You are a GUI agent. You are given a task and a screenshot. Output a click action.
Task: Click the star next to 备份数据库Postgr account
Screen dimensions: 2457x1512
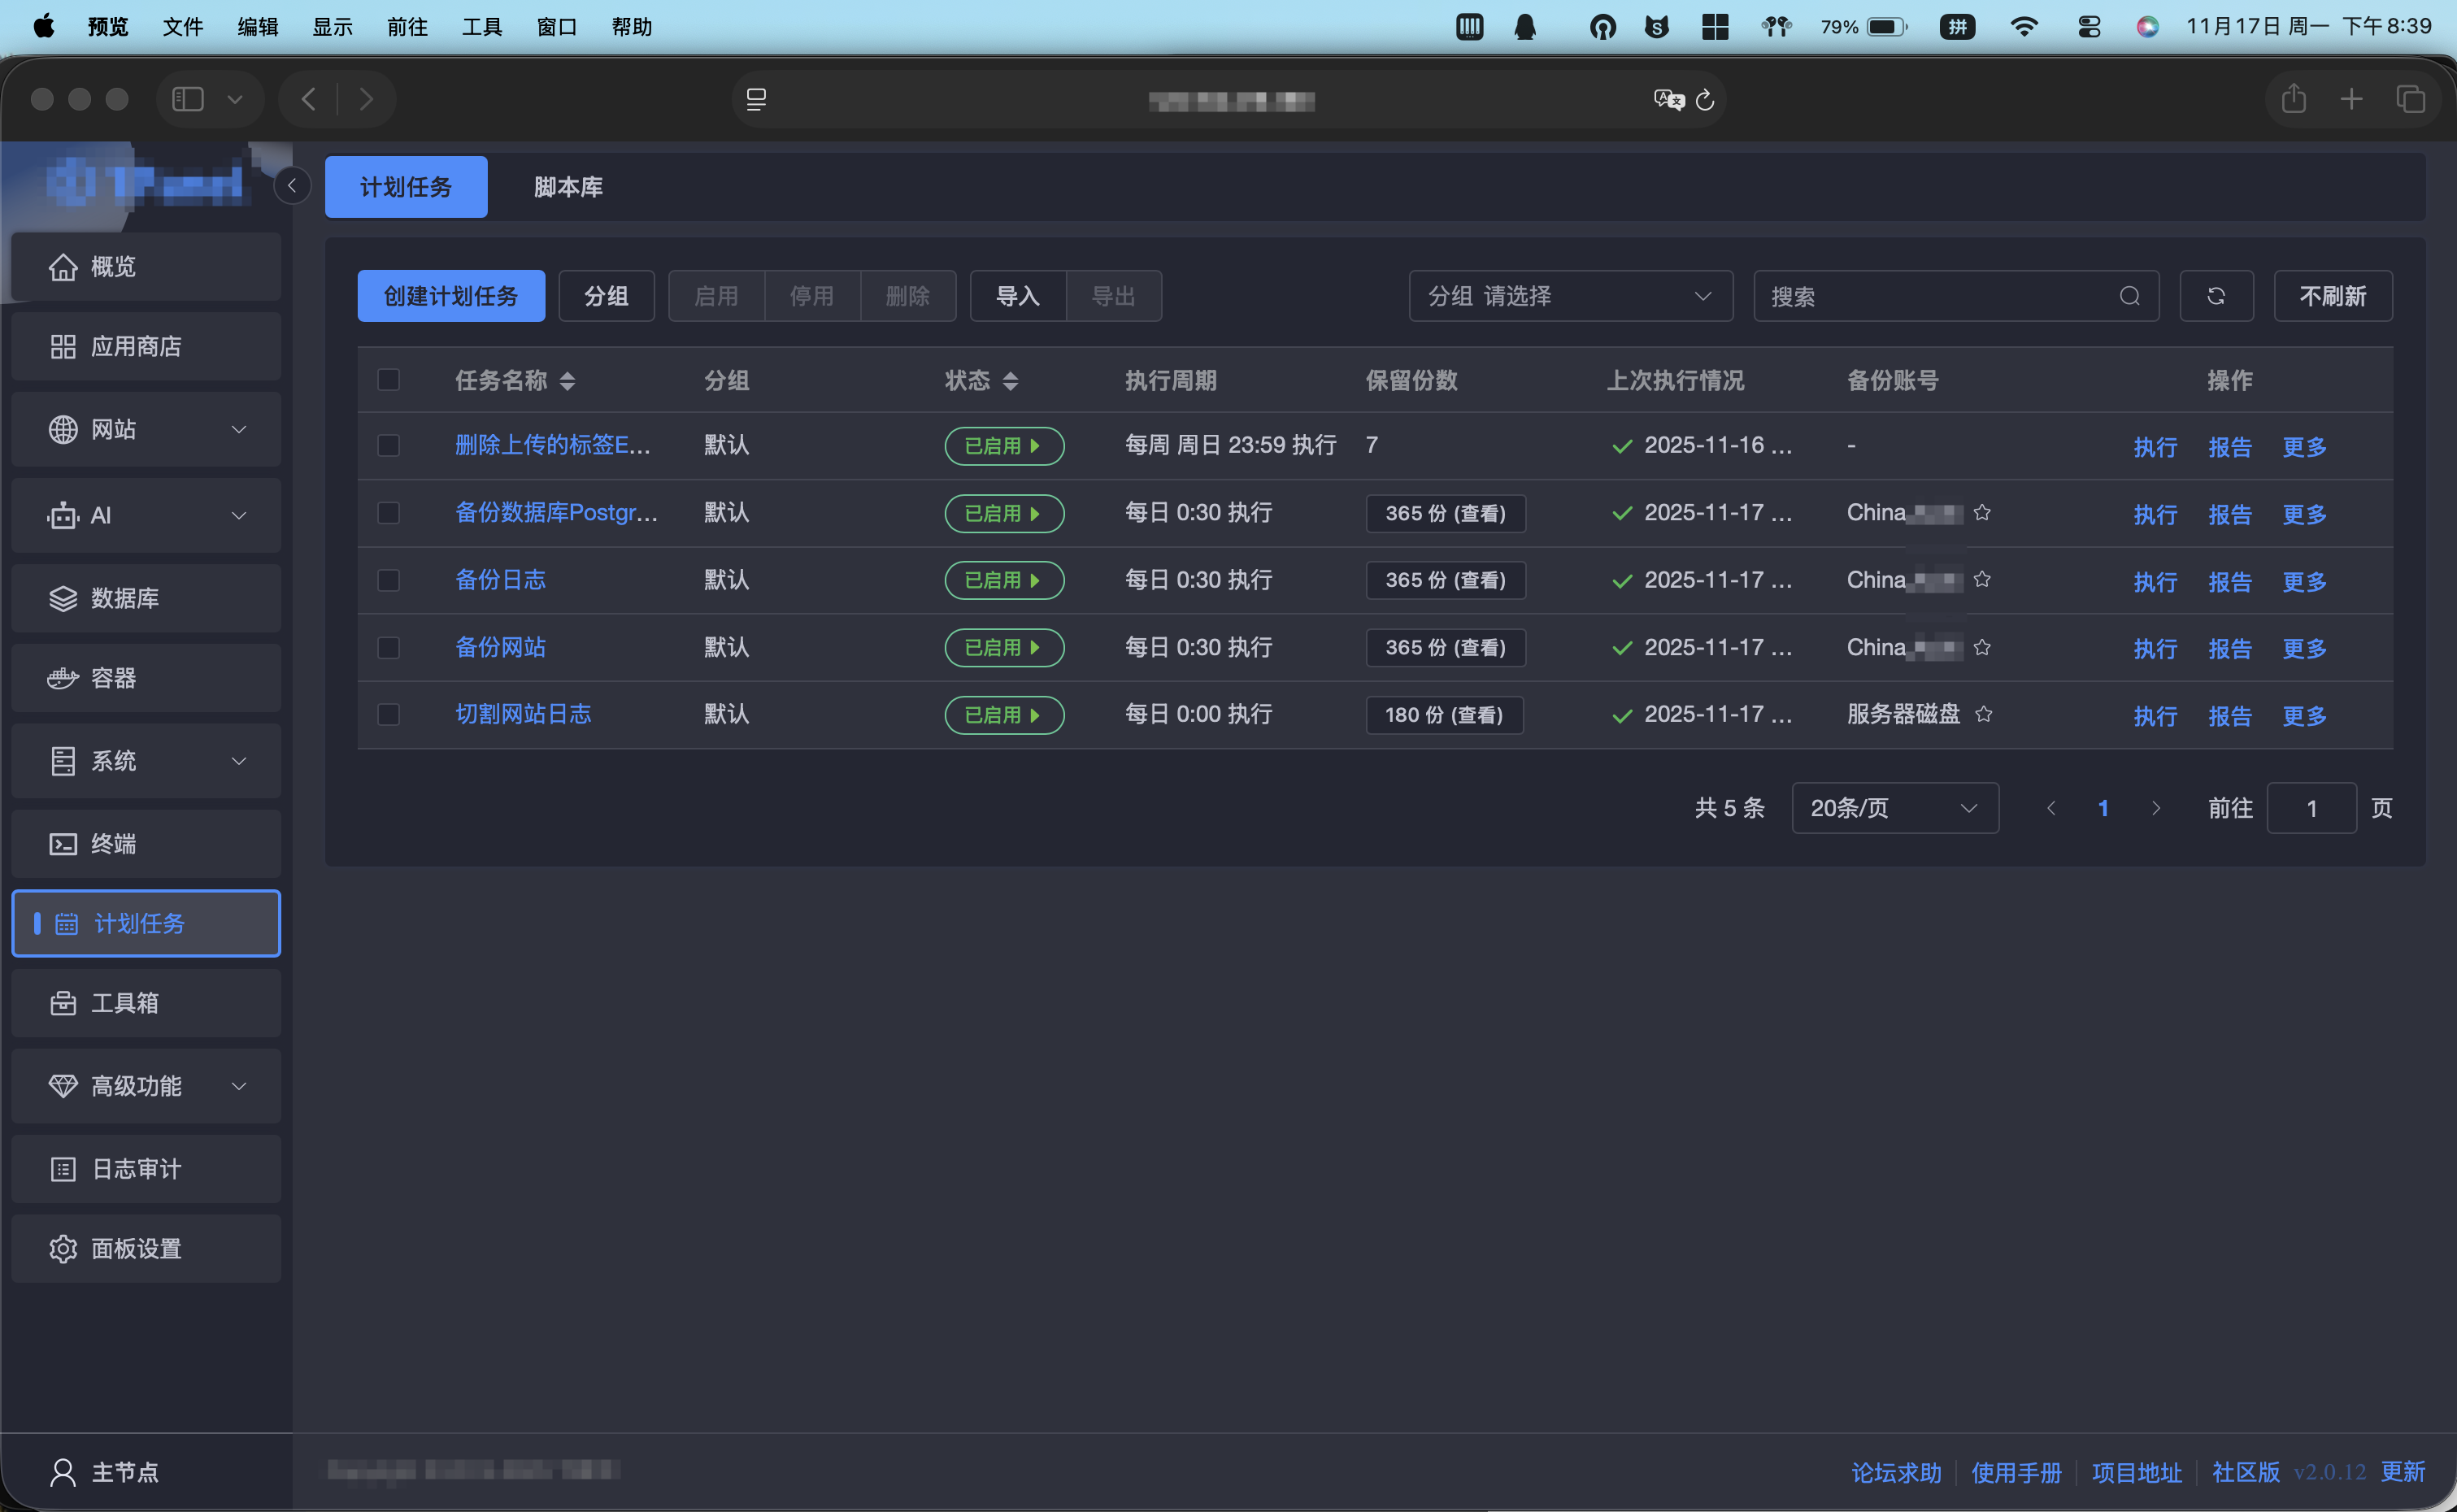[1982, 512]
